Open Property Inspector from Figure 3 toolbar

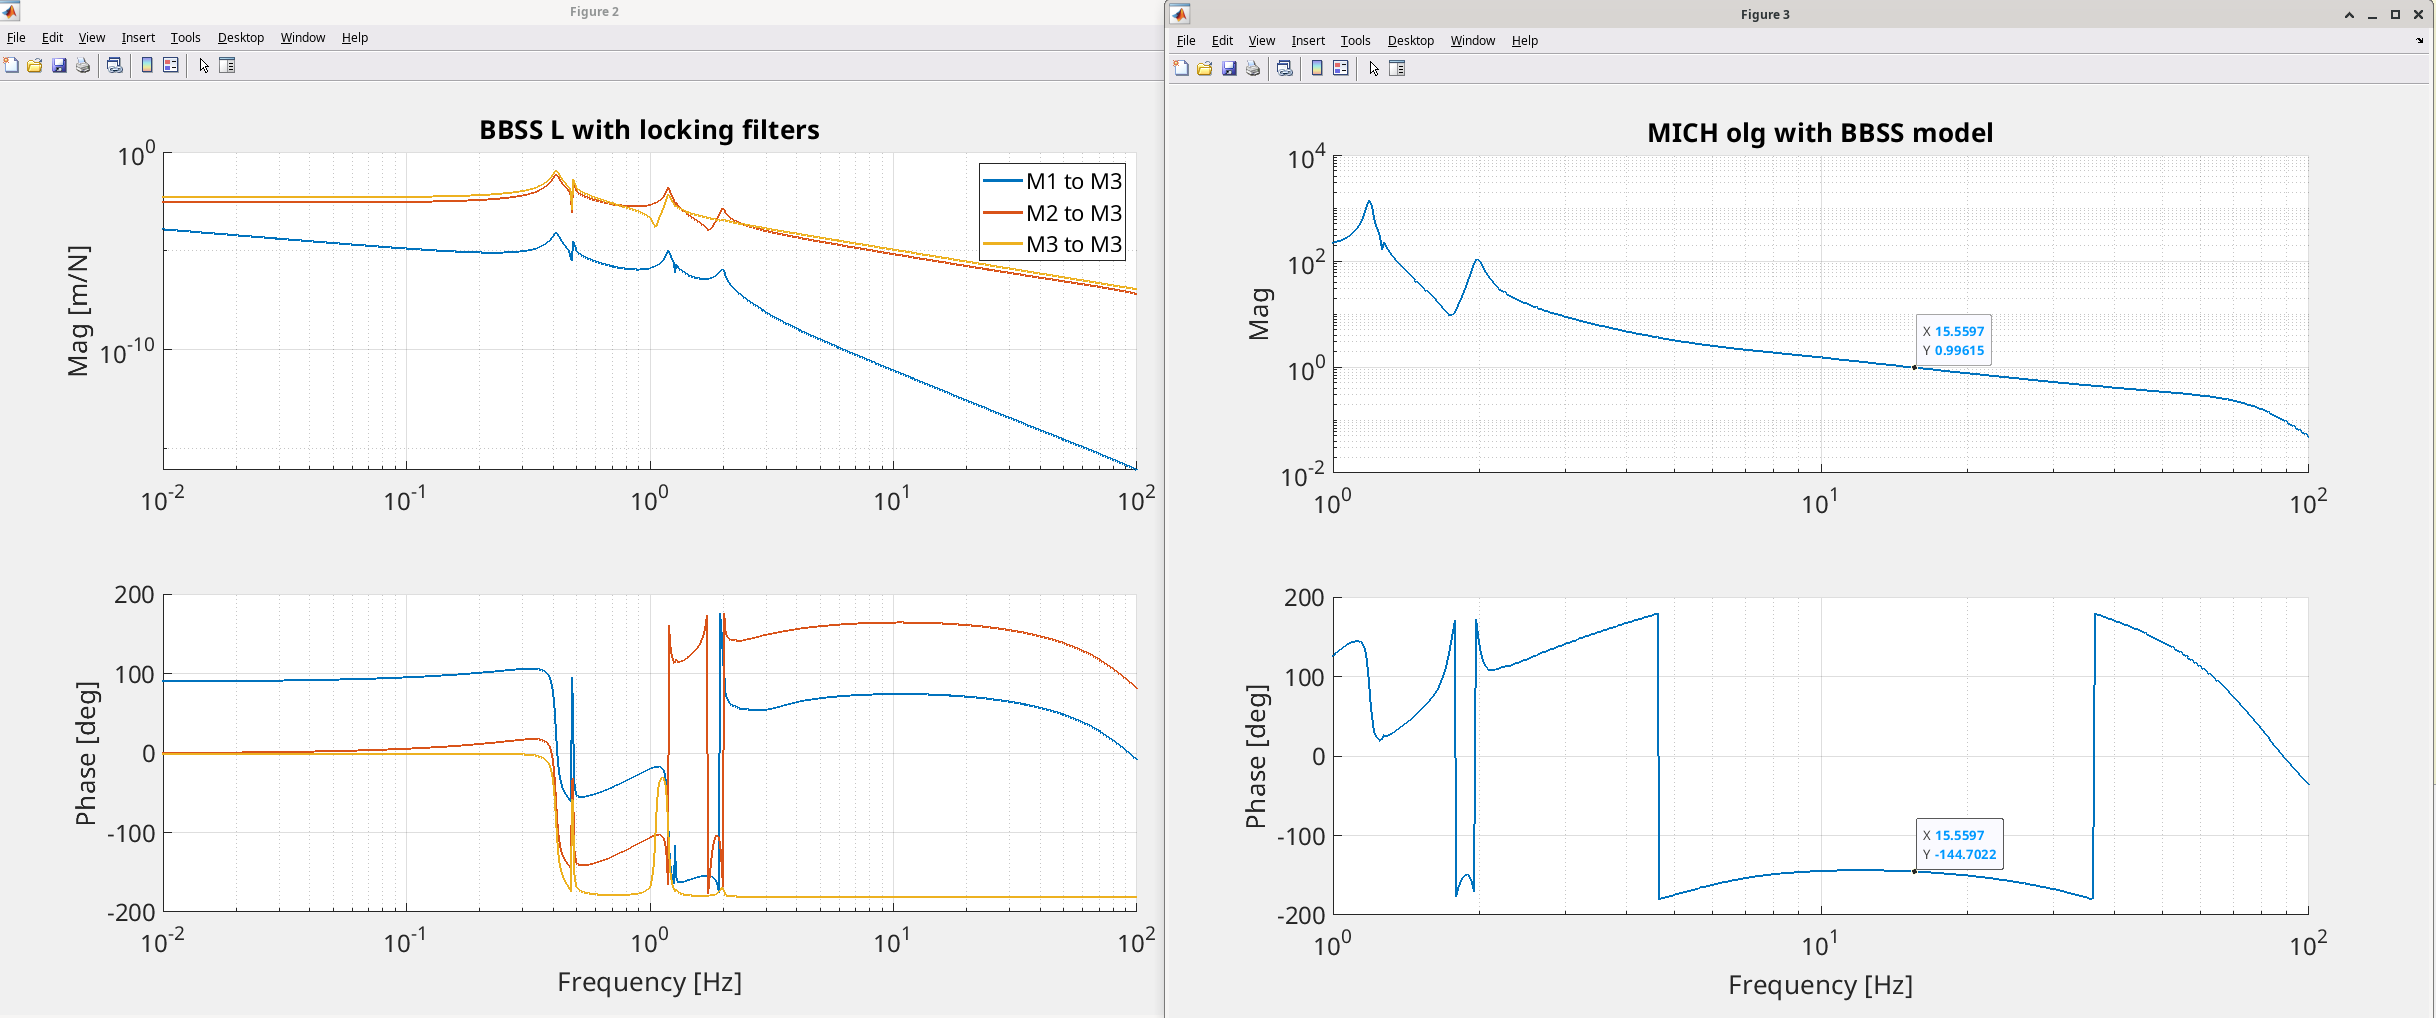(x=1397, y=69)
